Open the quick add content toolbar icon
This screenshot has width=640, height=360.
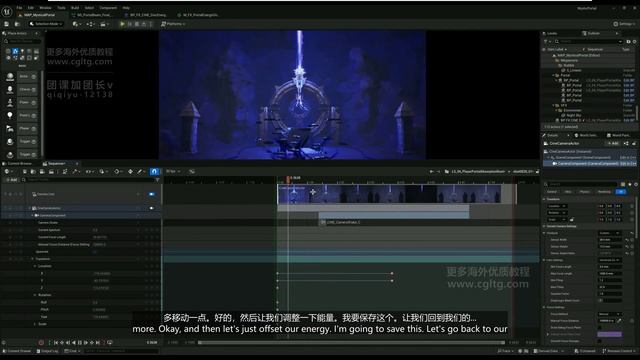pos(76,24)
